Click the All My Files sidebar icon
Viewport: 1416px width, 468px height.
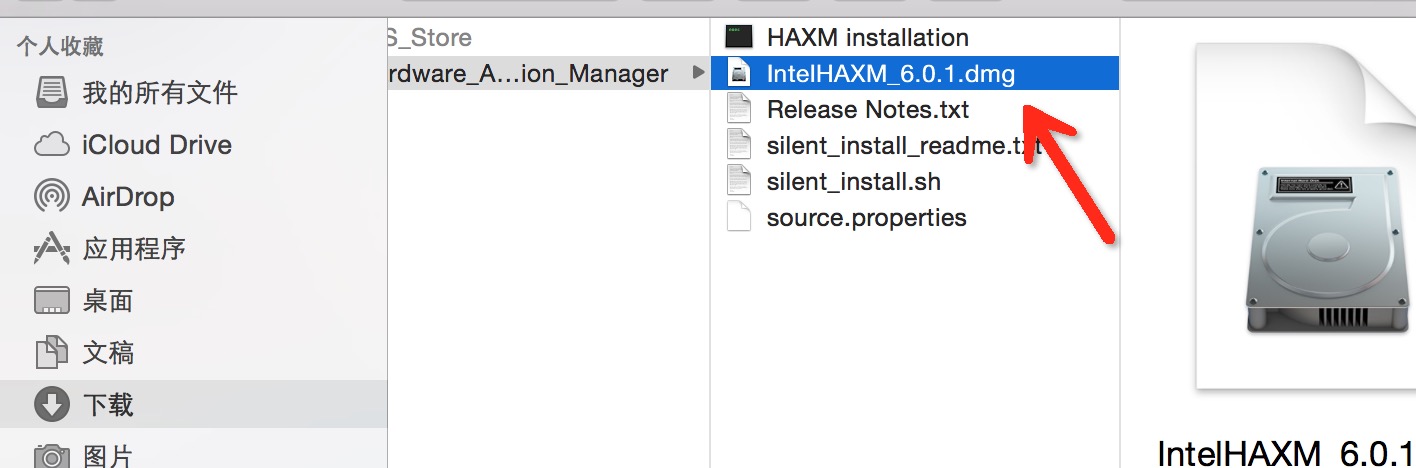[x=51, y=93]
